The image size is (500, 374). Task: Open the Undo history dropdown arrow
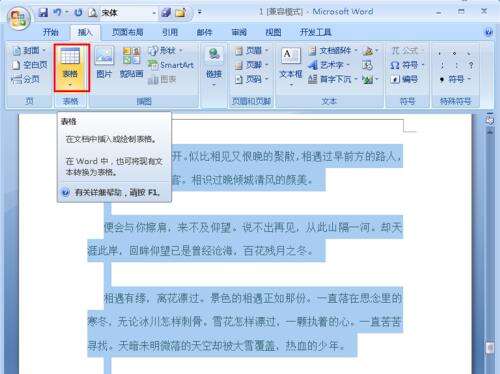(67, 13)
